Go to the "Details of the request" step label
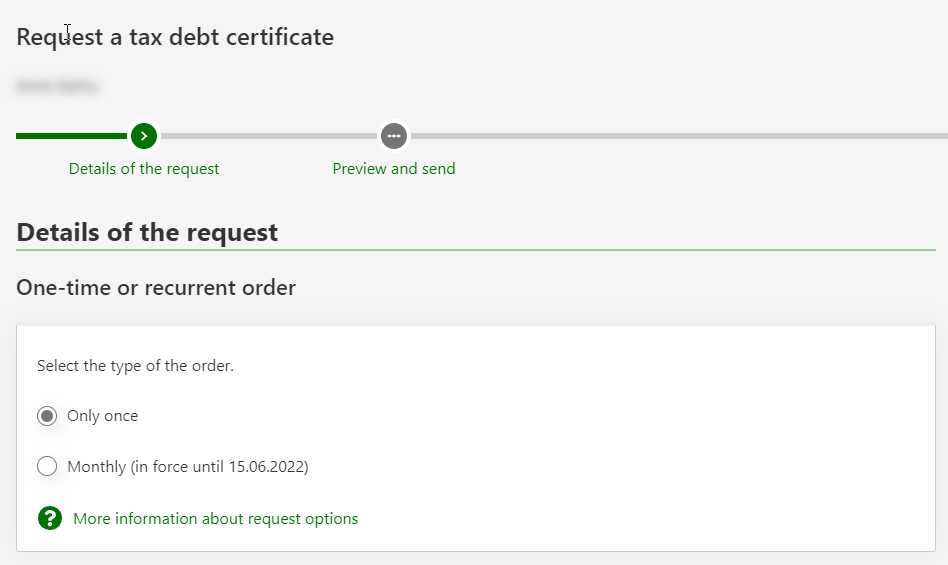 pos(144,169)
